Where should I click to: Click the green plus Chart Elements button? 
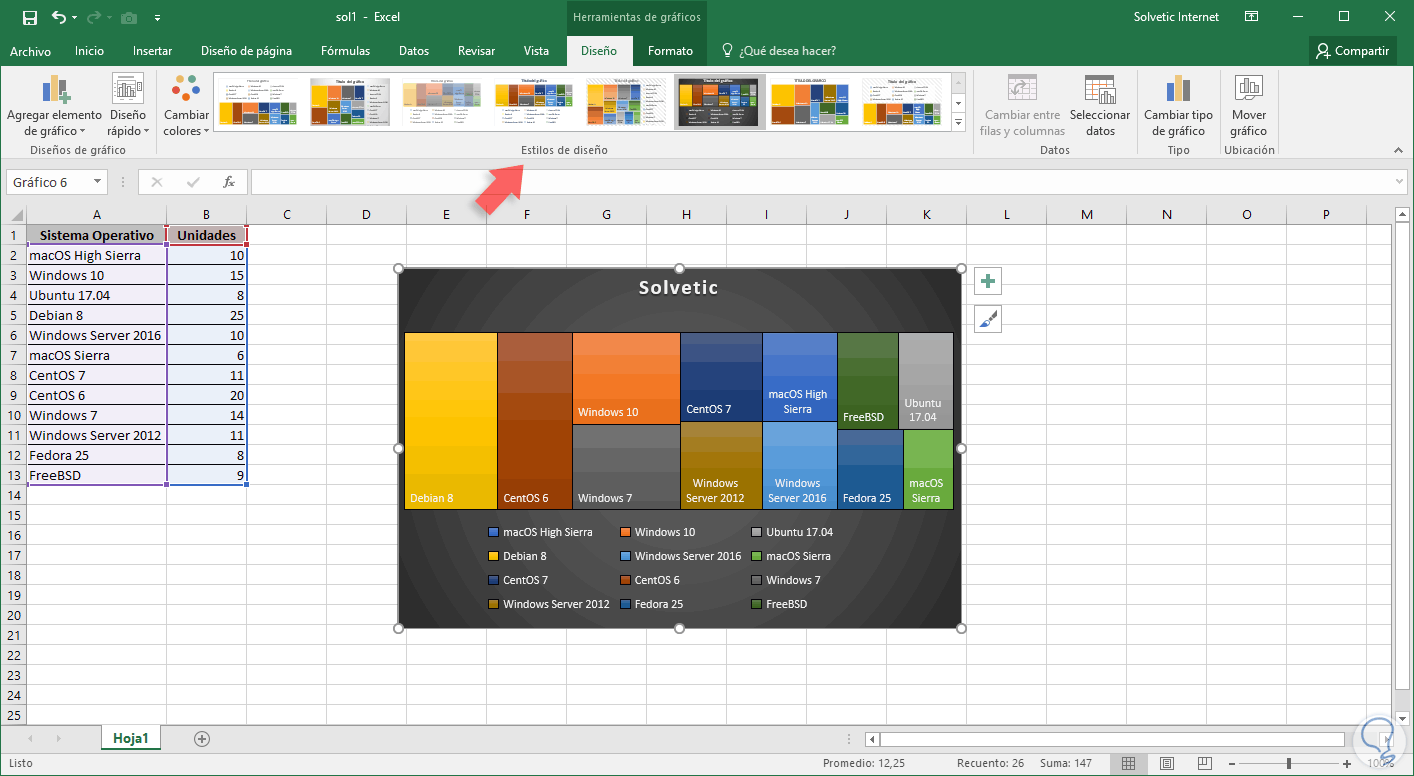[x=988, y=282]
